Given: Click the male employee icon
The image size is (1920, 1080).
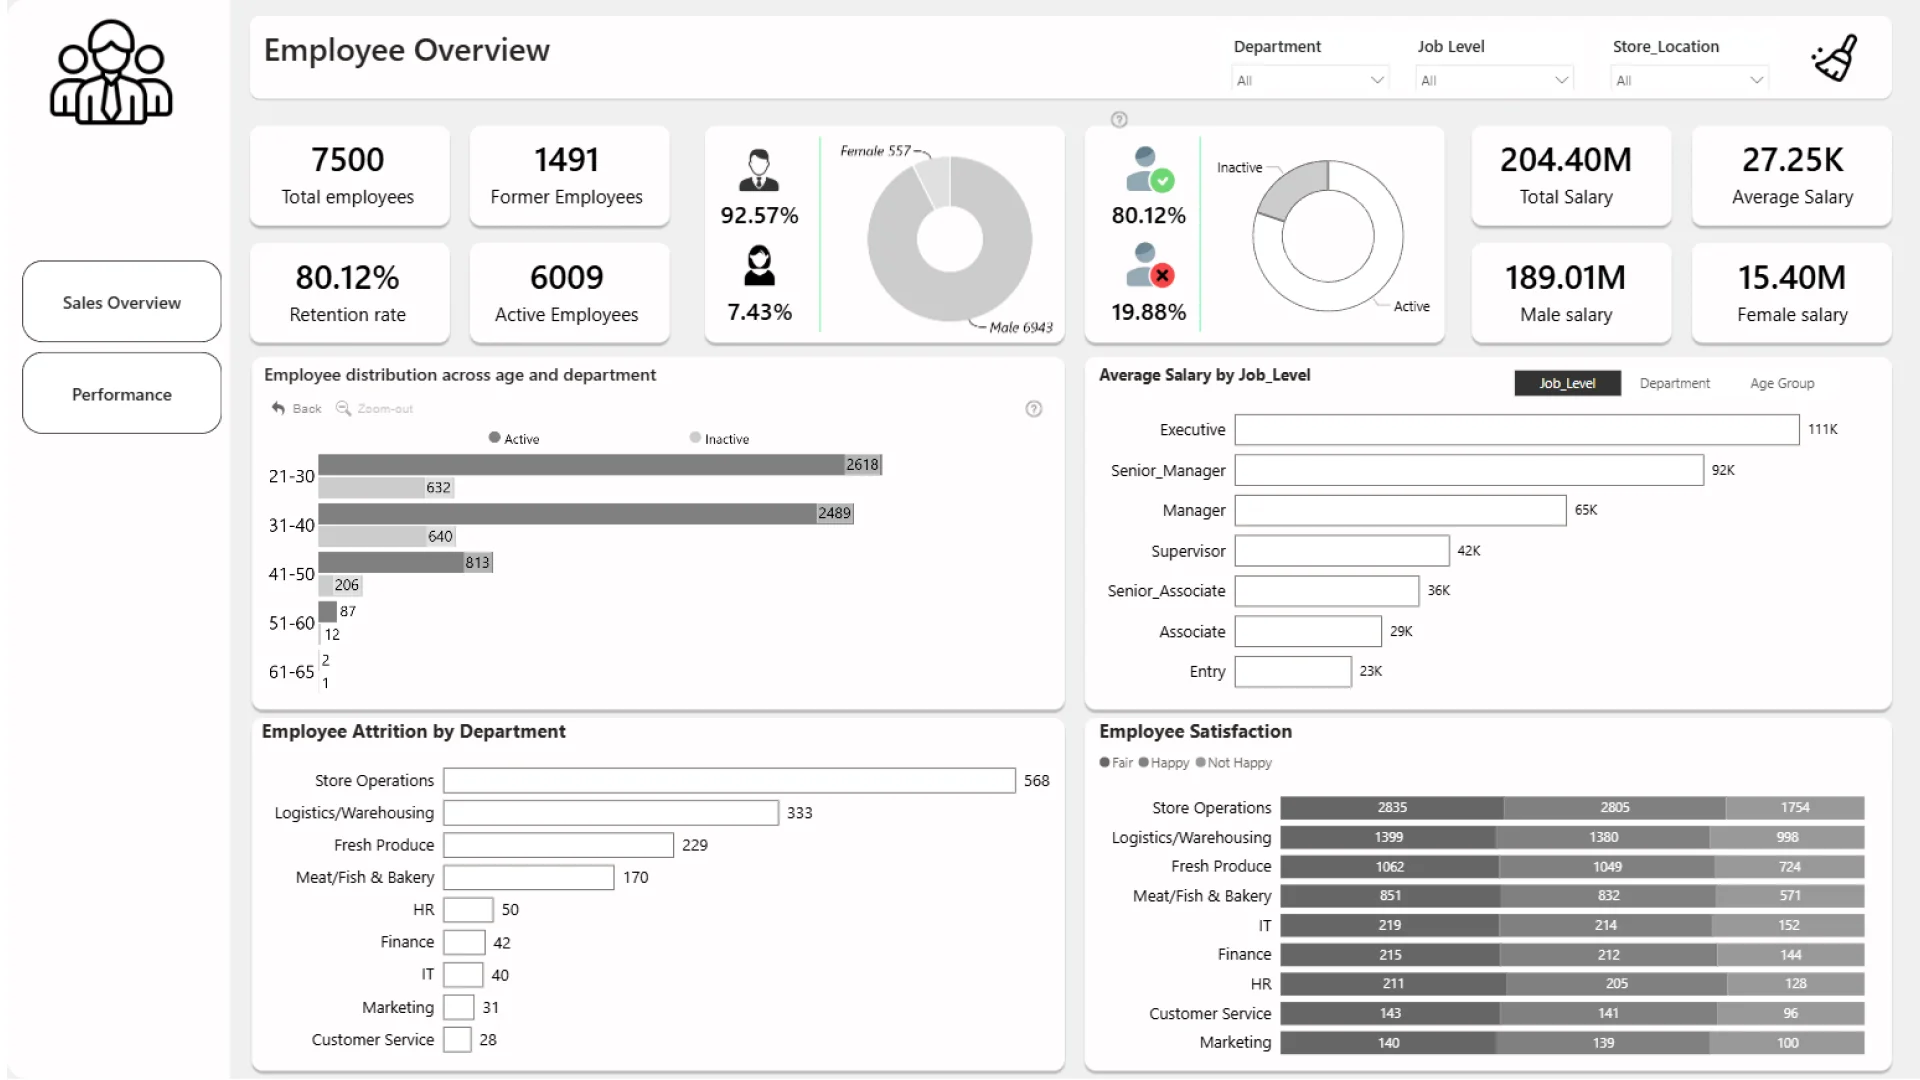Looking at the screenshot, I should tap(759, 170).
